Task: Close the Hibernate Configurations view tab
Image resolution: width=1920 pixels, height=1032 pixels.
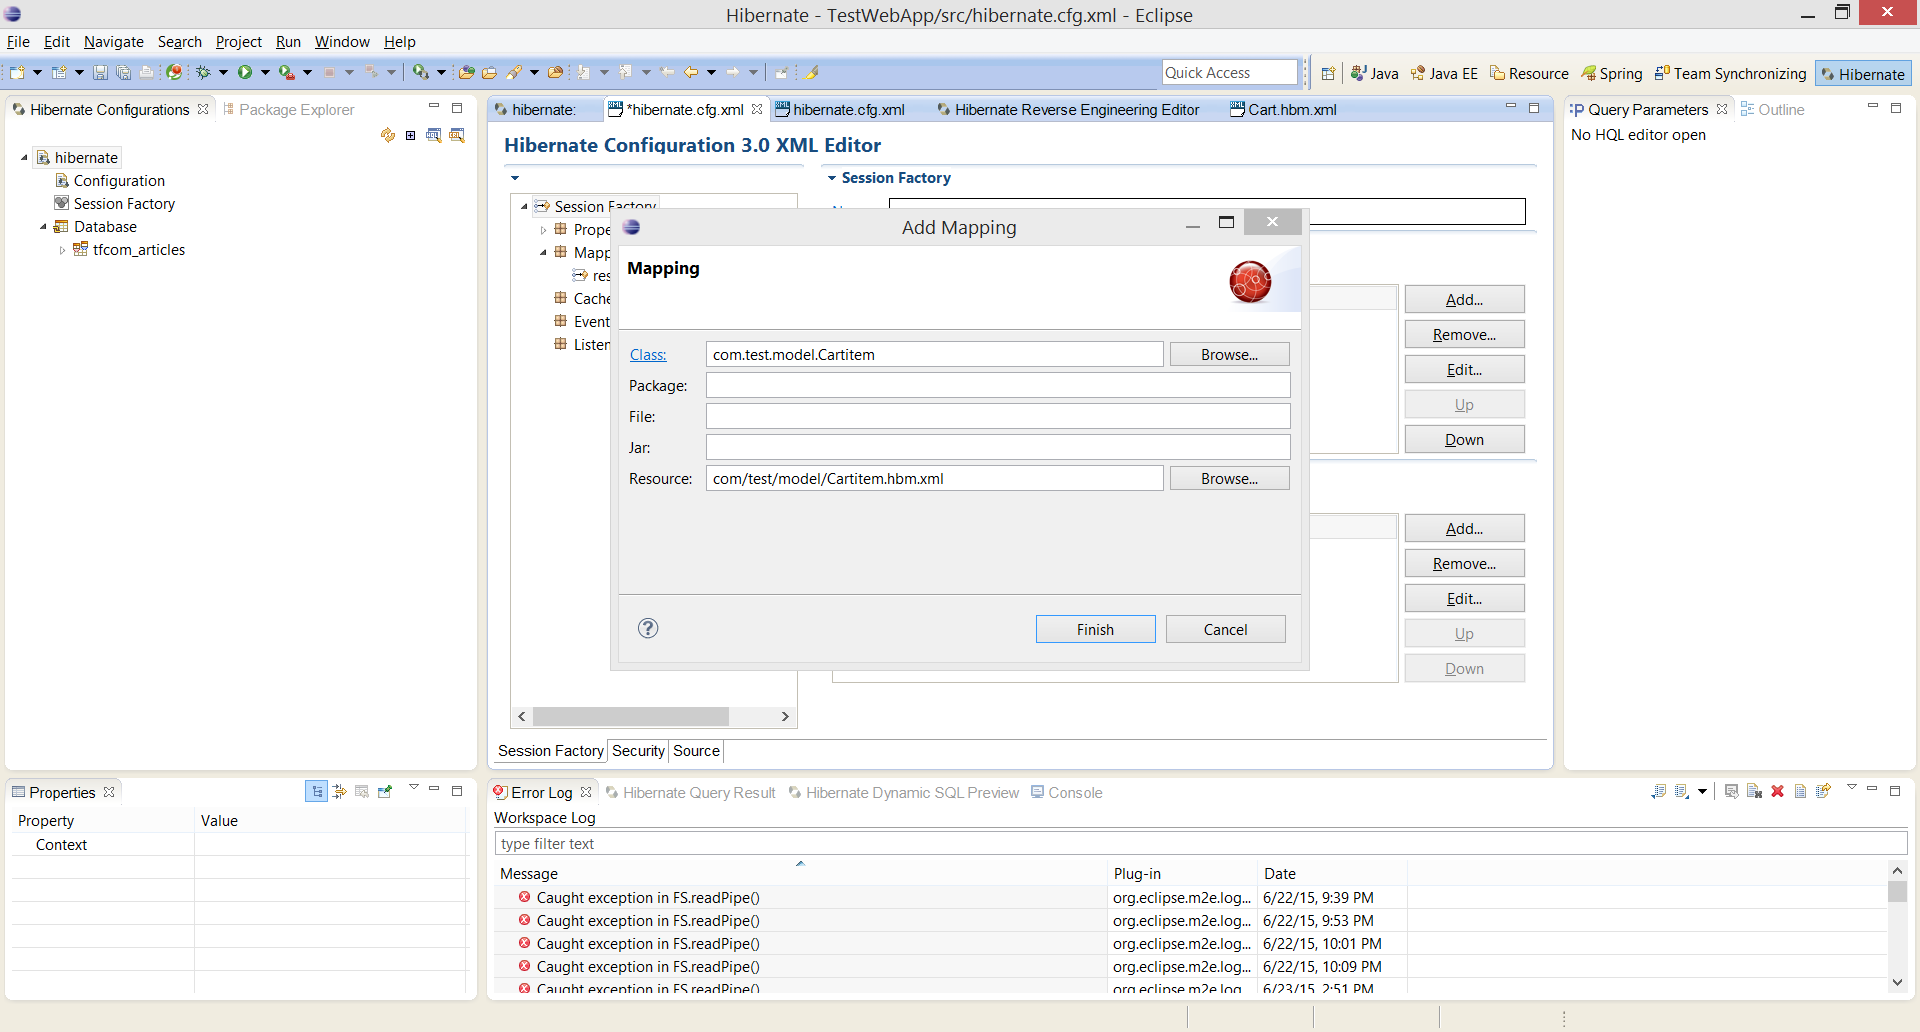Action: 203,109
